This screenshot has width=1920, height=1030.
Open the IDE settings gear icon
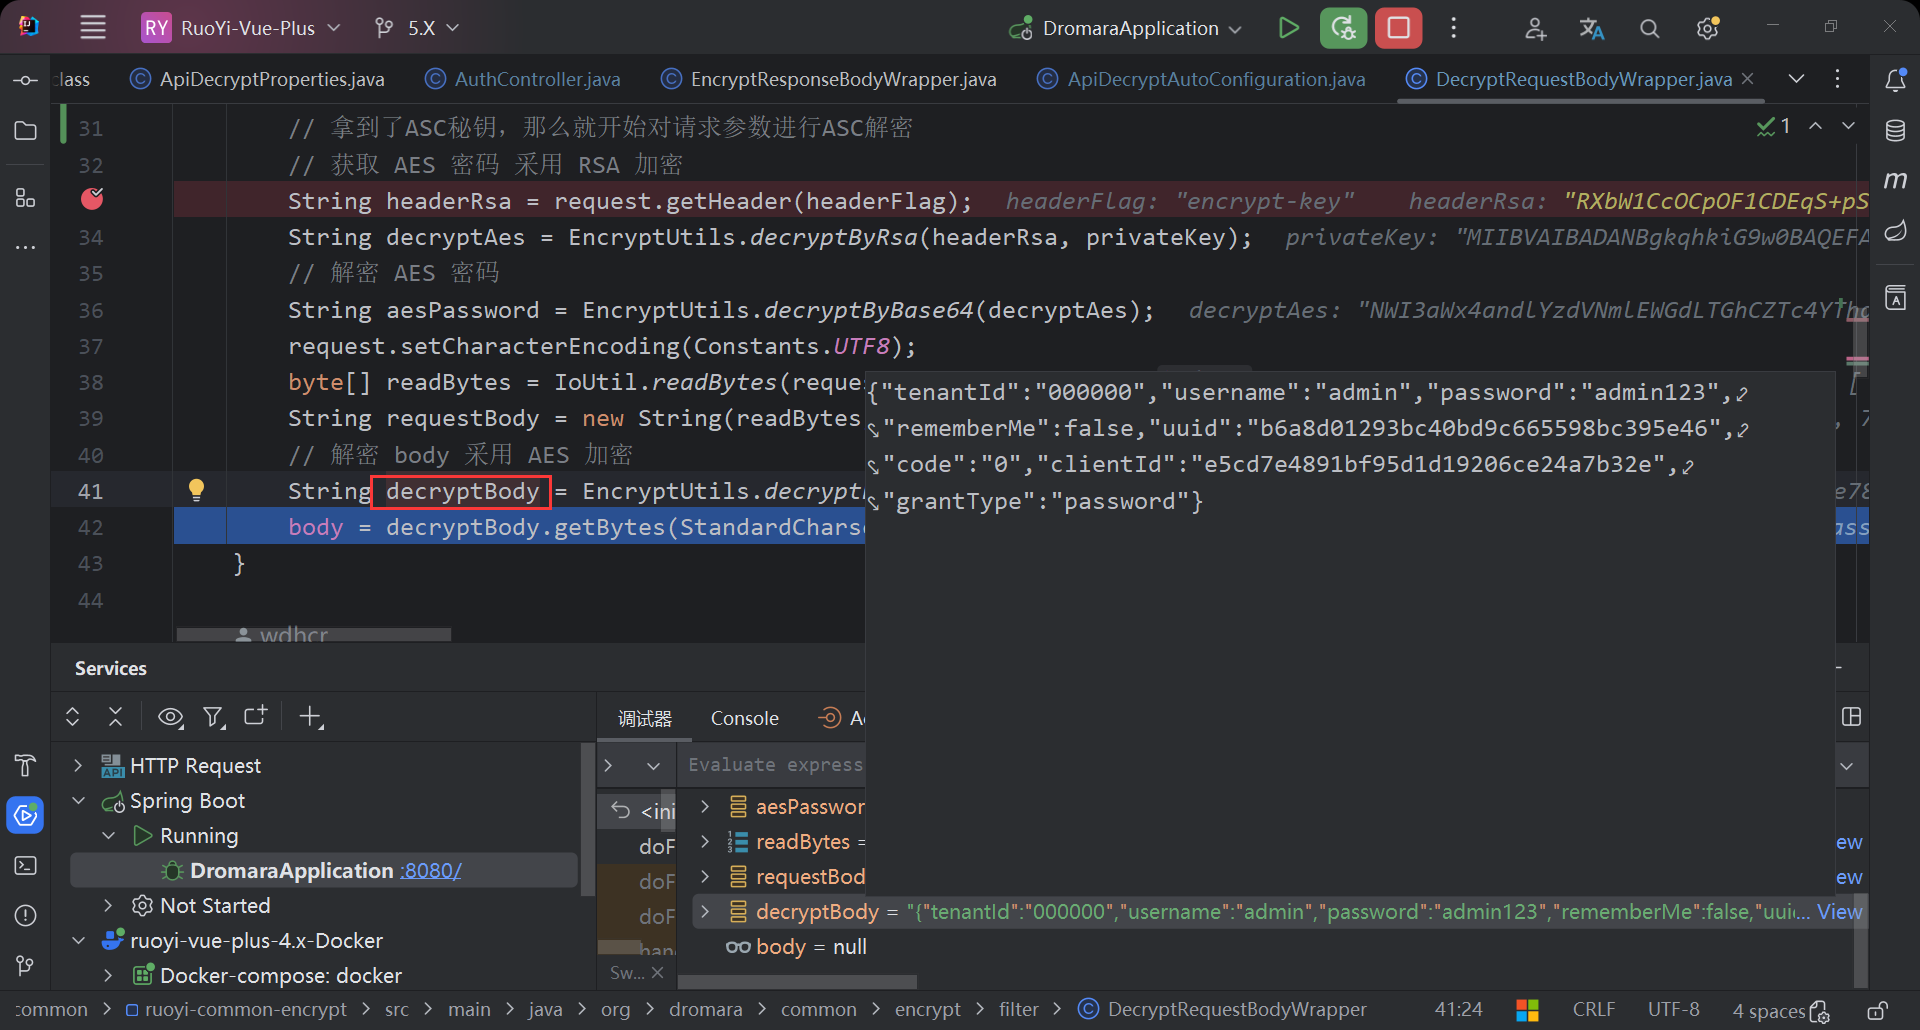point(1707,29)
